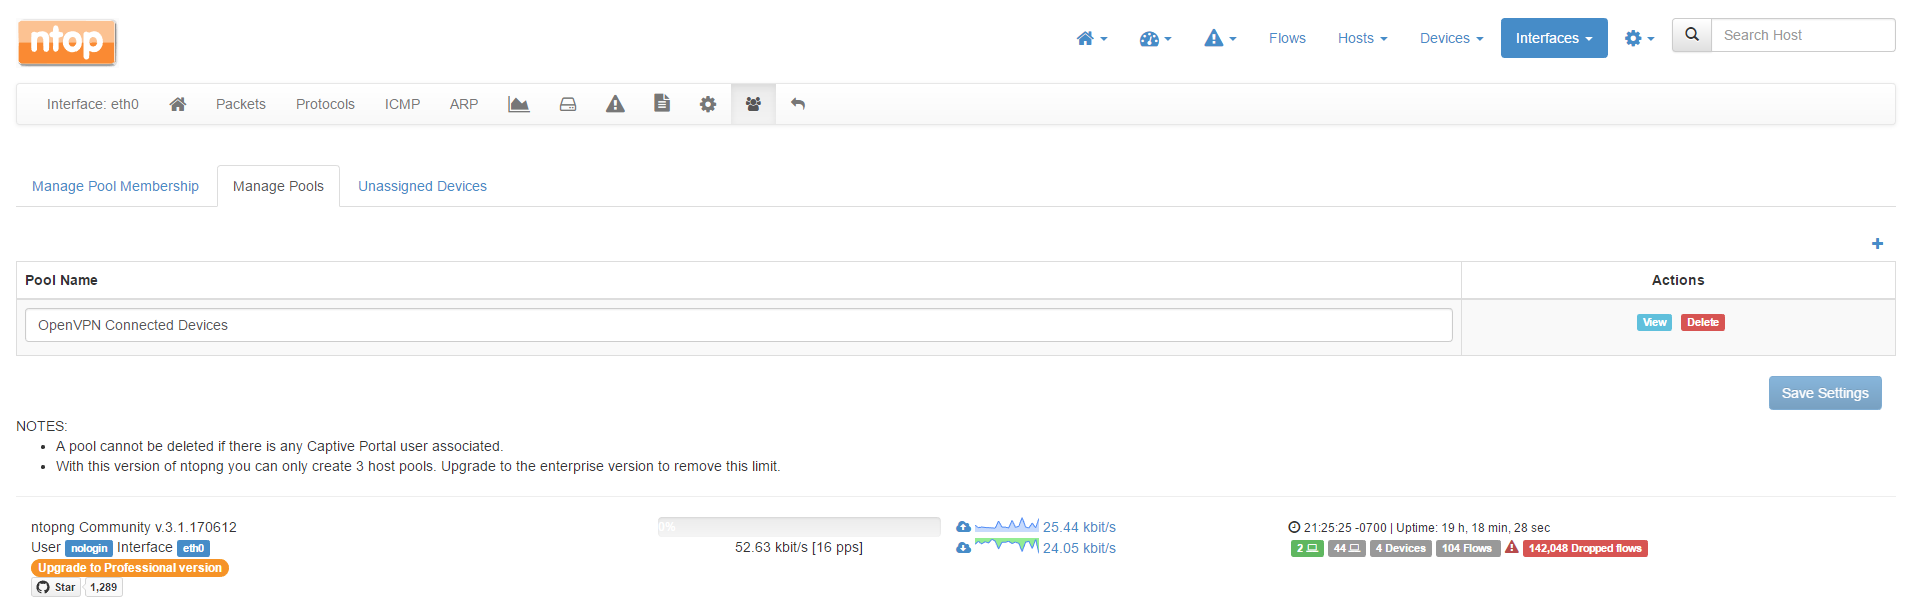Expand the Home dropdown in top navbar
The image size is (1915, 597).
[x=1091, y=38]
